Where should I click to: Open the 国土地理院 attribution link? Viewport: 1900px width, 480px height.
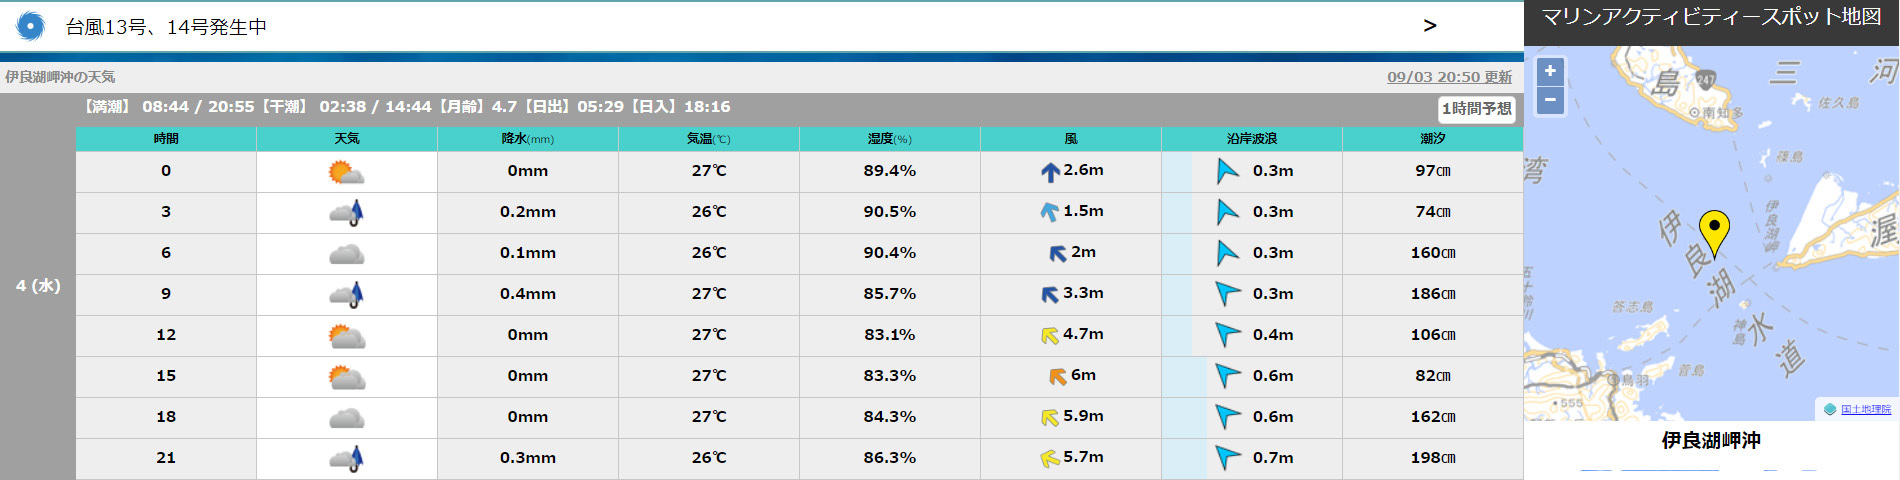point(1866,409)
